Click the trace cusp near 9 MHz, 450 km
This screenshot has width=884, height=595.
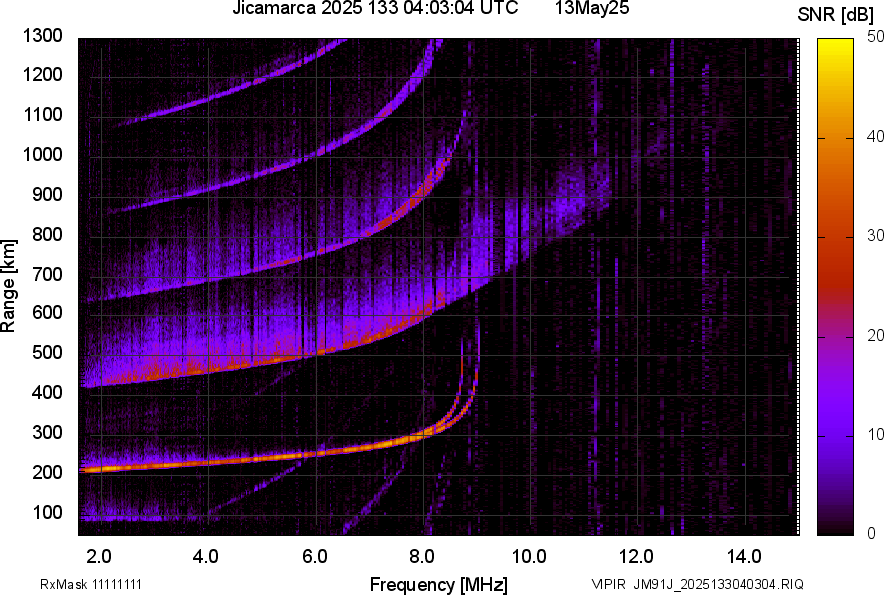tap(476, 375)
